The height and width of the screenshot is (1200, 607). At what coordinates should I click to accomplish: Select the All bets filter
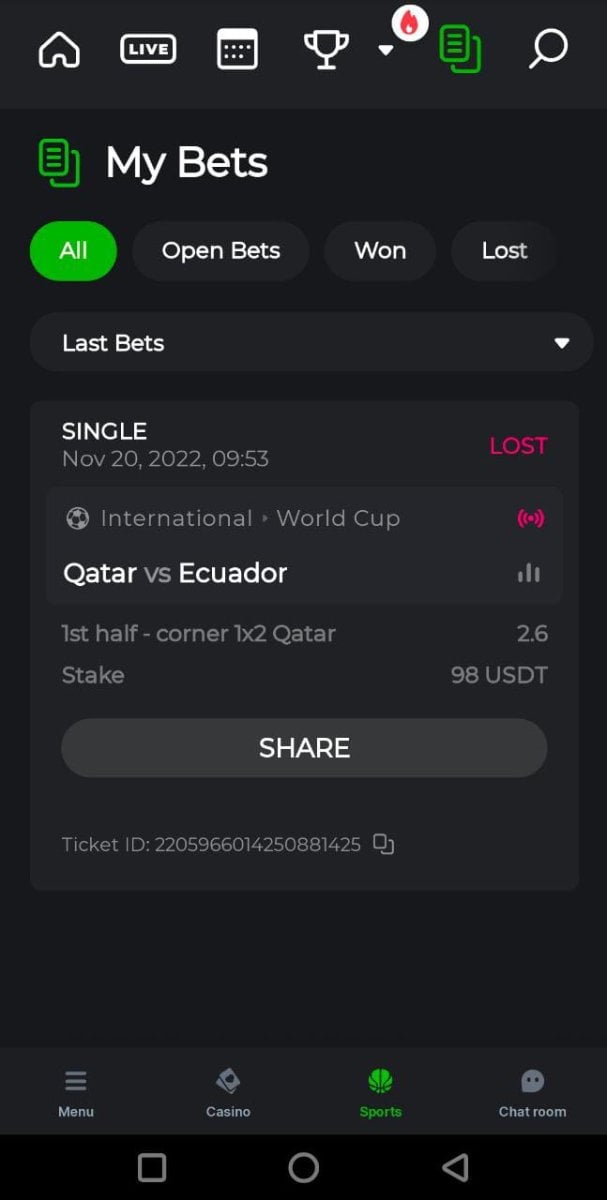click(73, 251)
